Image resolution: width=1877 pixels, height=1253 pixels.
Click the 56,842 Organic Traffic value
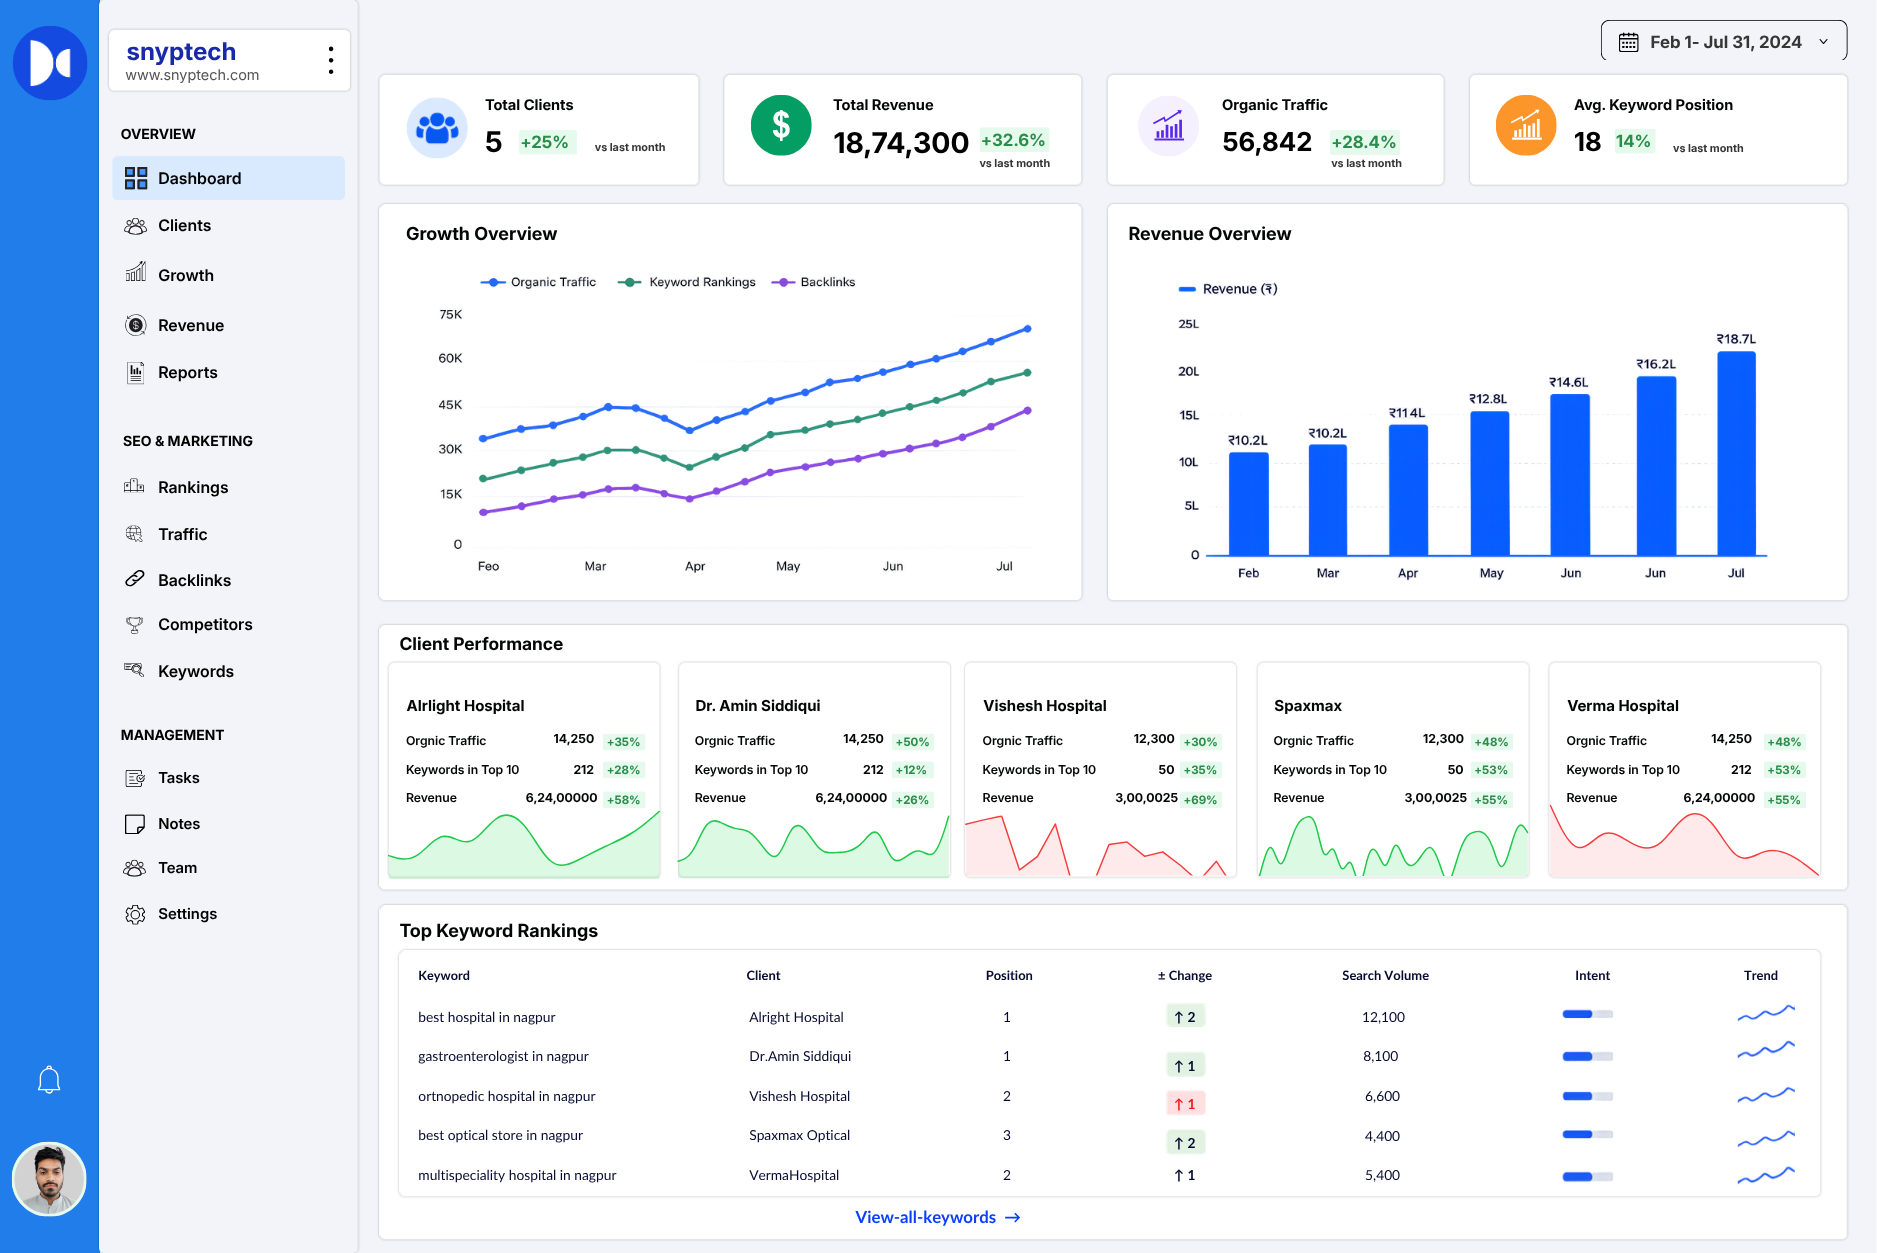pyautogui.click(x=1267, y=142)
